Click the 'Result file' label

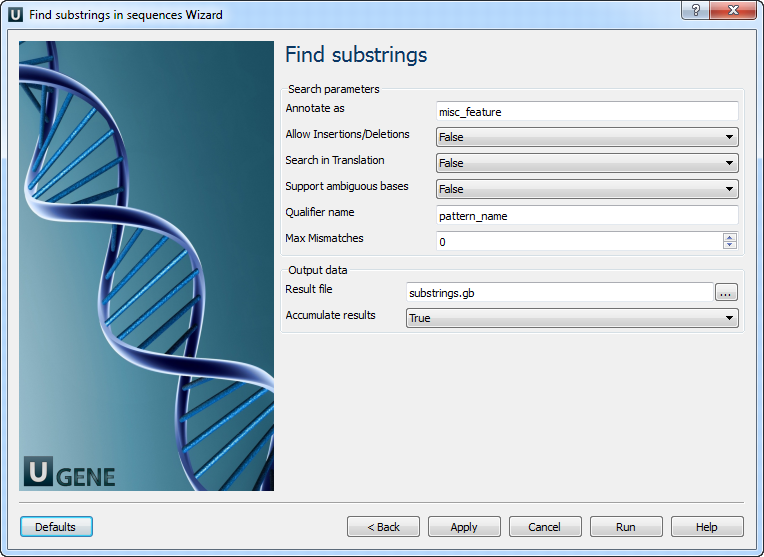309,289
